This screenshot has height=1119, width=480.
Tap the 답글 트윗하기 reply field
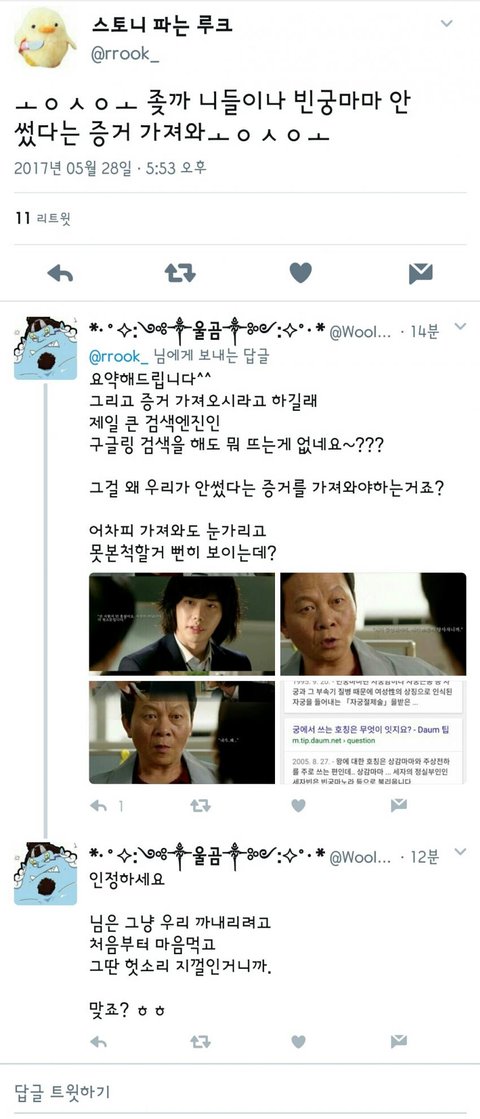240,1090
